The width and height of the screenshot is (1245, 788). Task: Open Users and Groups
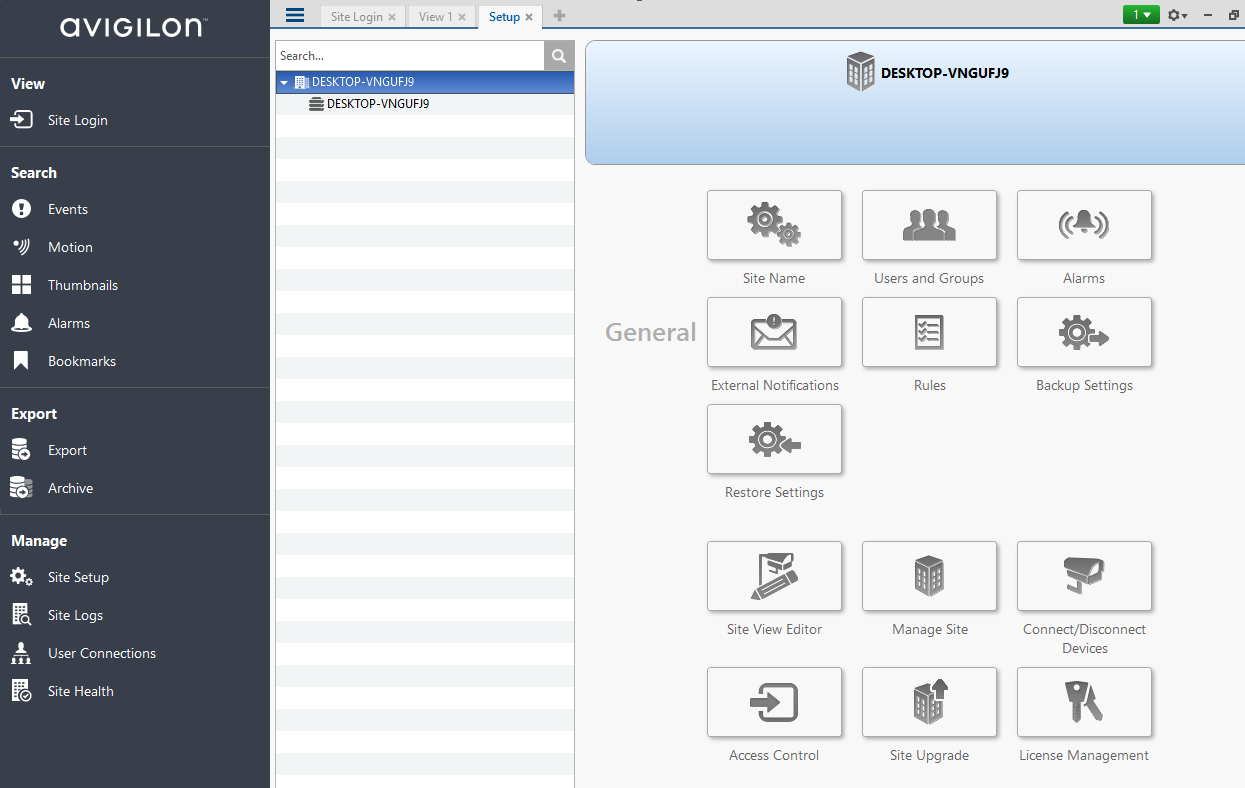(x=929, y=225)
